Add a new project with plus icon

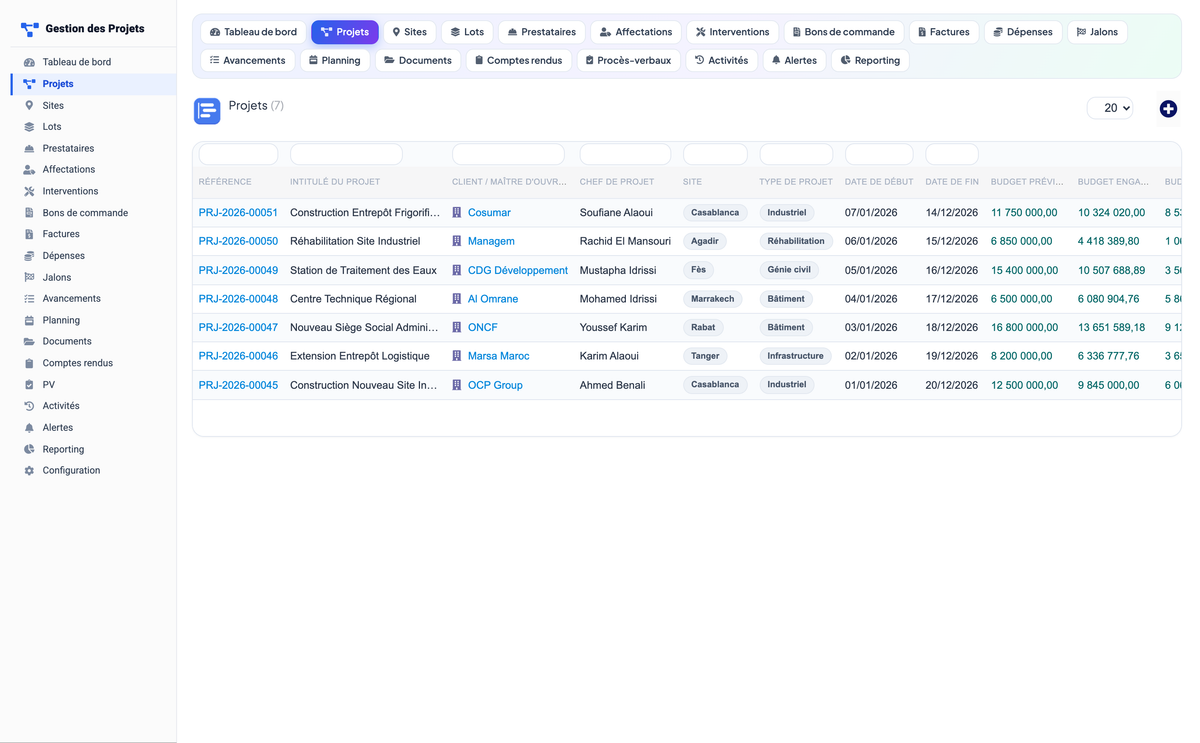point(1168,109)
